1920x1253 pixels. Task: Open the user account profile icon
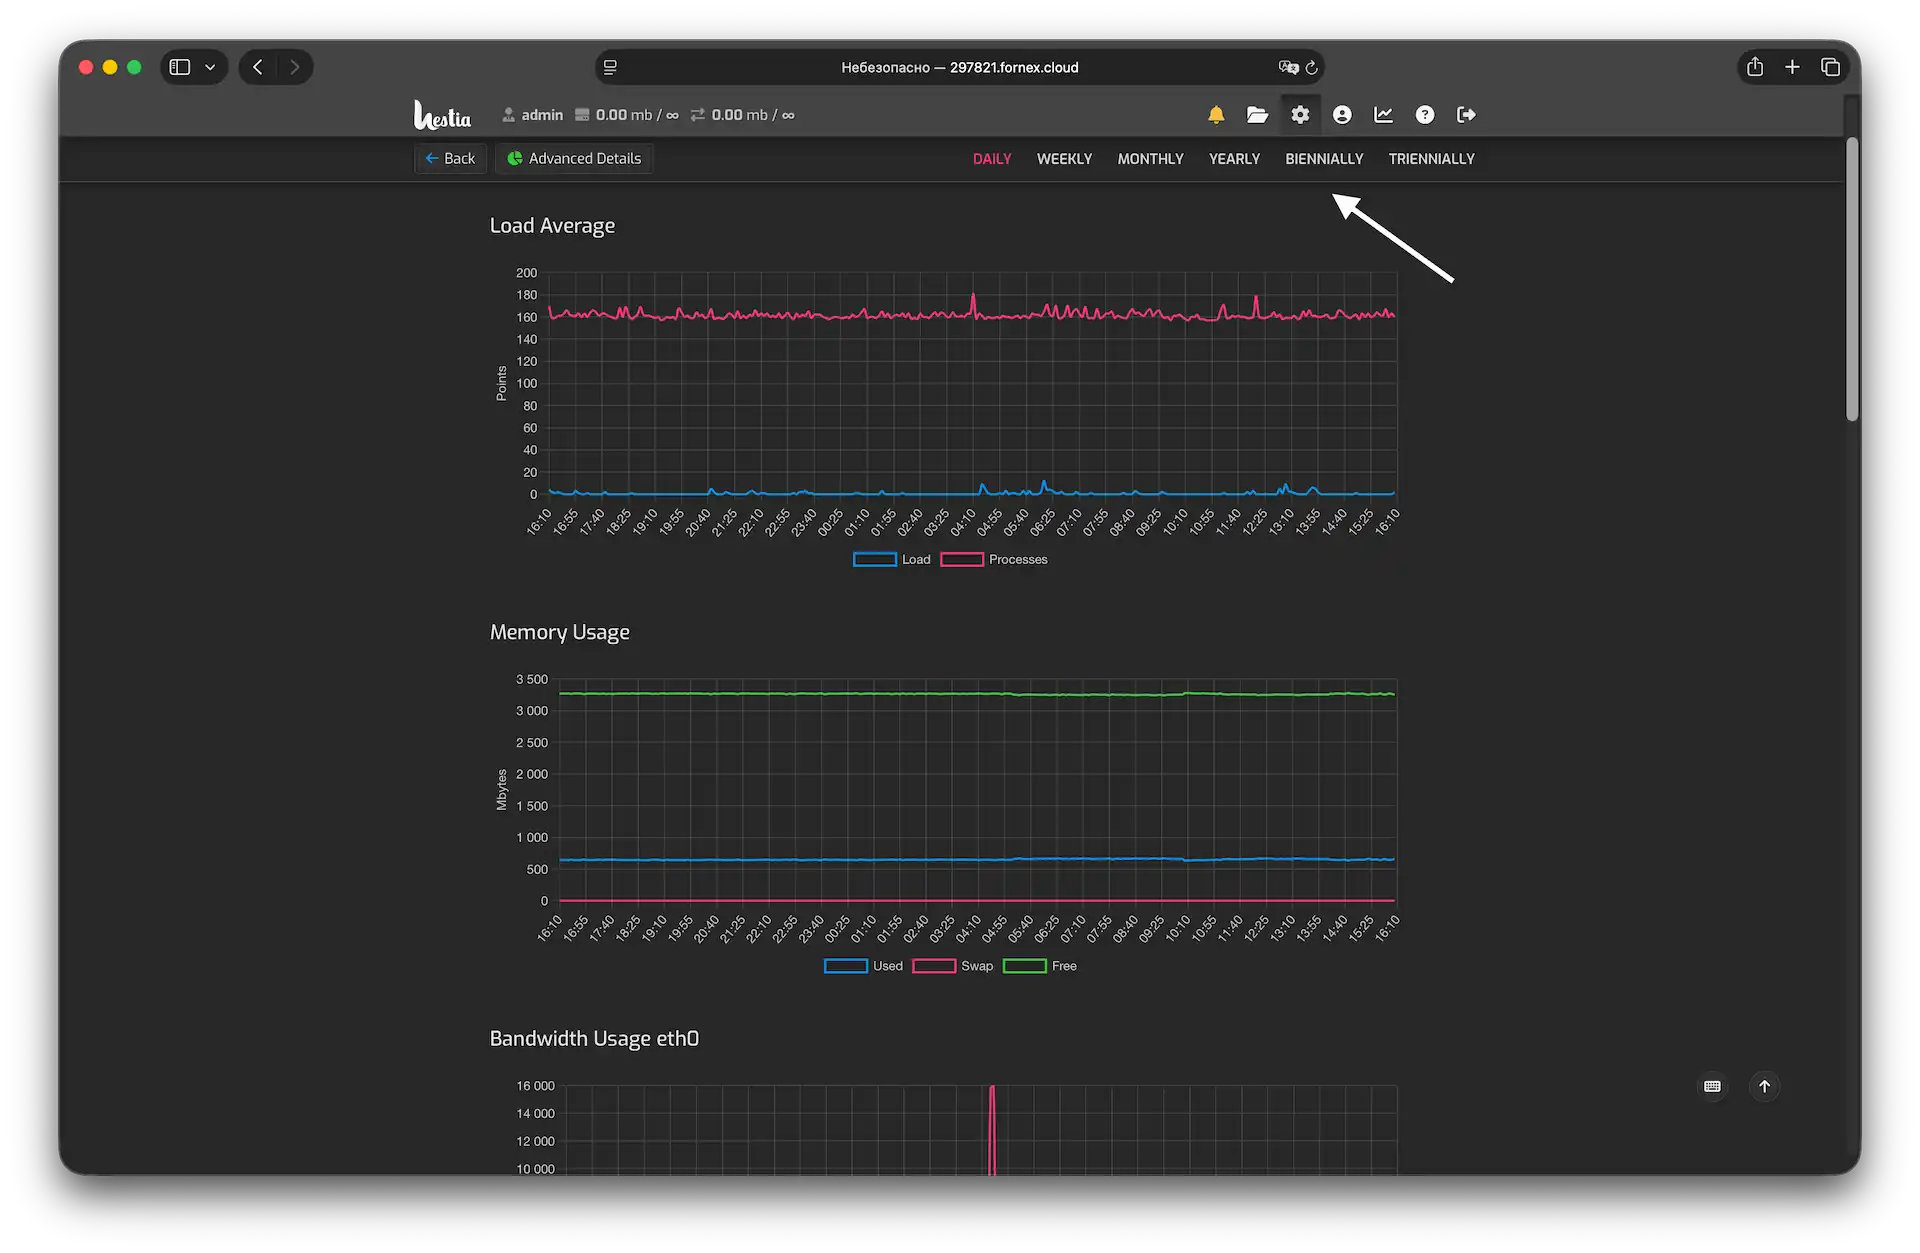coord(1342,115)
